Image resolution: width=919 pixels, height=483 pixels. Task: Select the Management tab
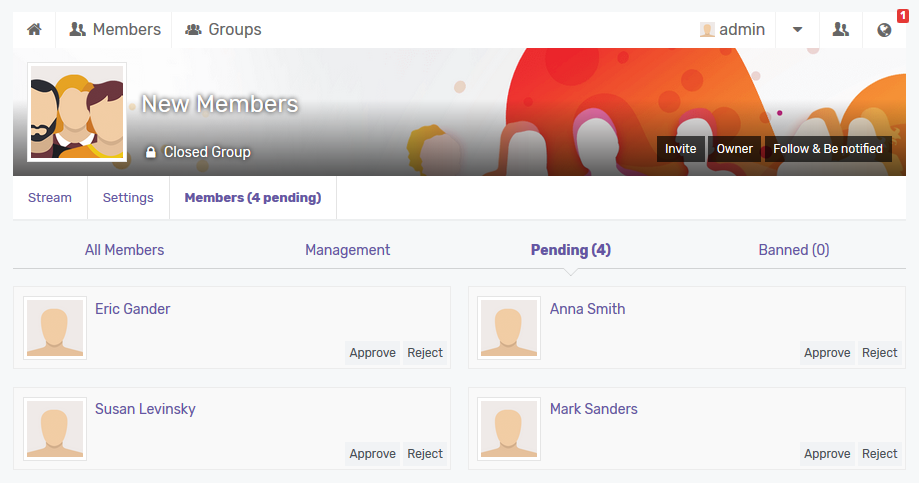(348, 250)
